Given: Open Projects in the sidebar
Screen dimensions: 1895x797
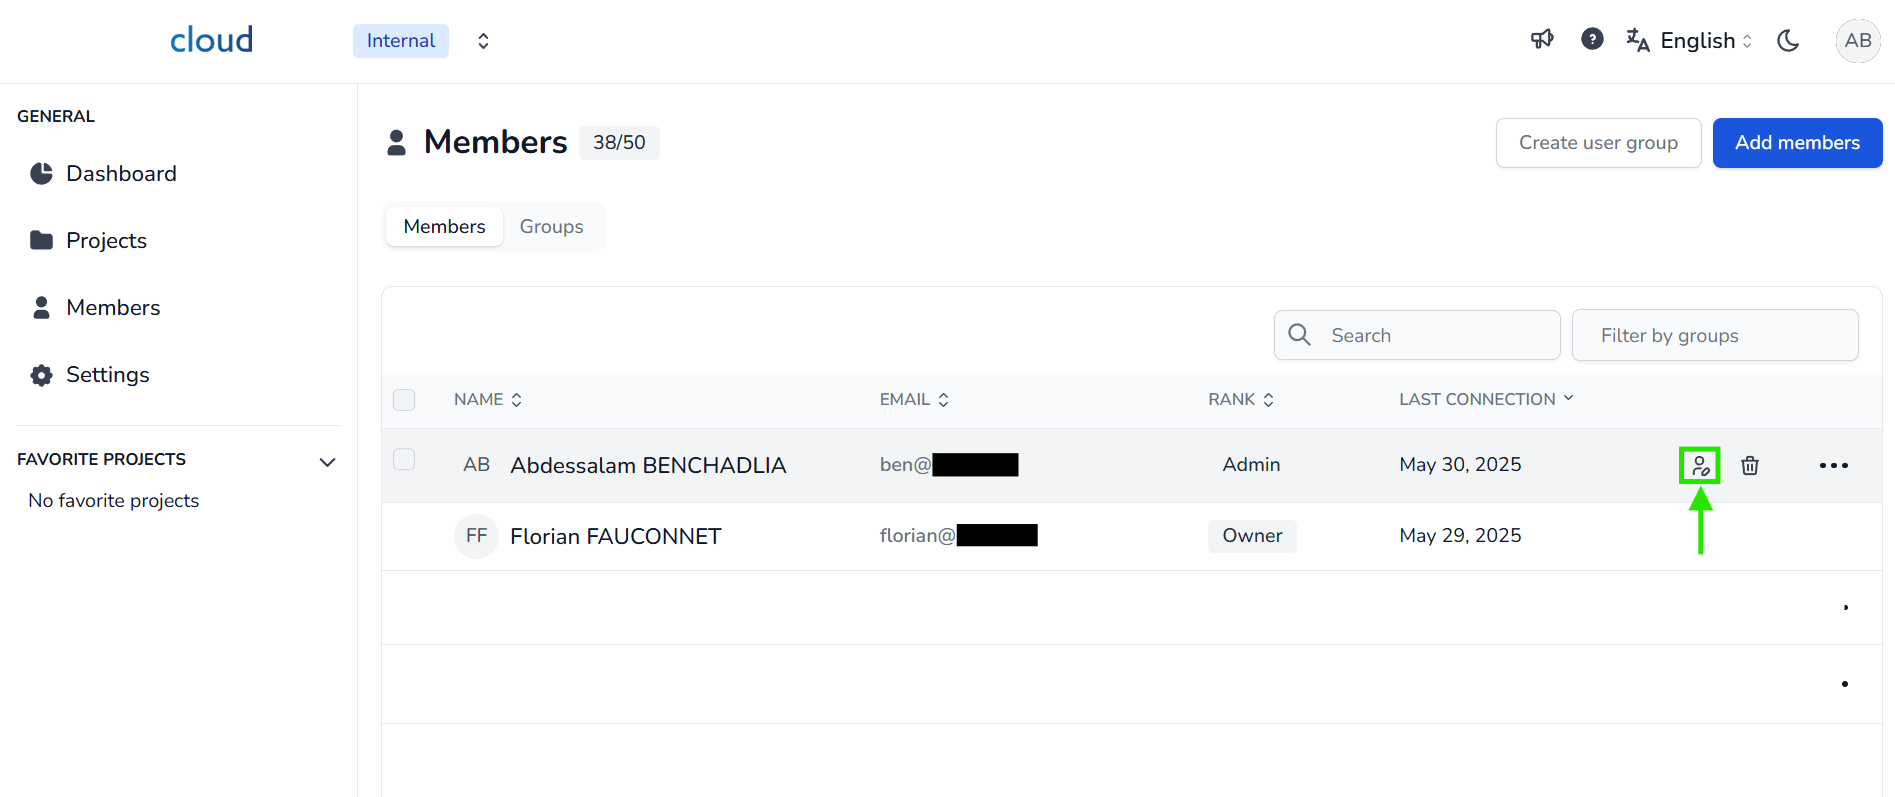Looking at the screenshot, I should pyautogui.click(x=106, y=241).
